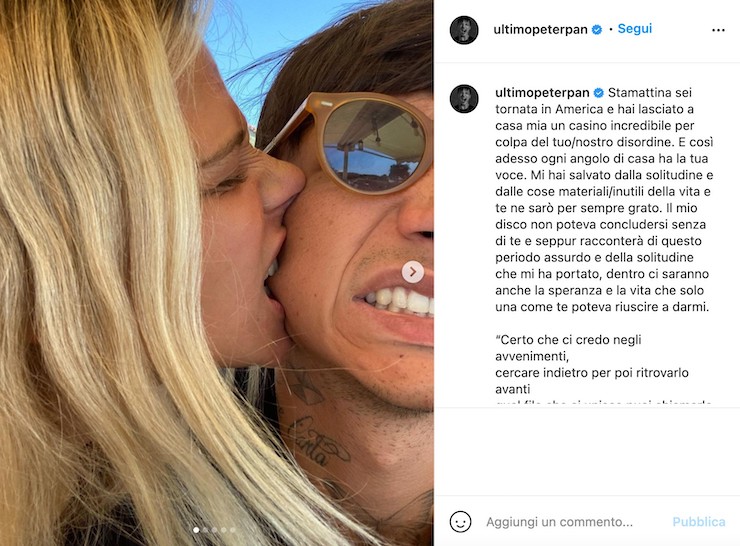
Task: Click Segui to follow the account
Action: click(x=635, y=29)
